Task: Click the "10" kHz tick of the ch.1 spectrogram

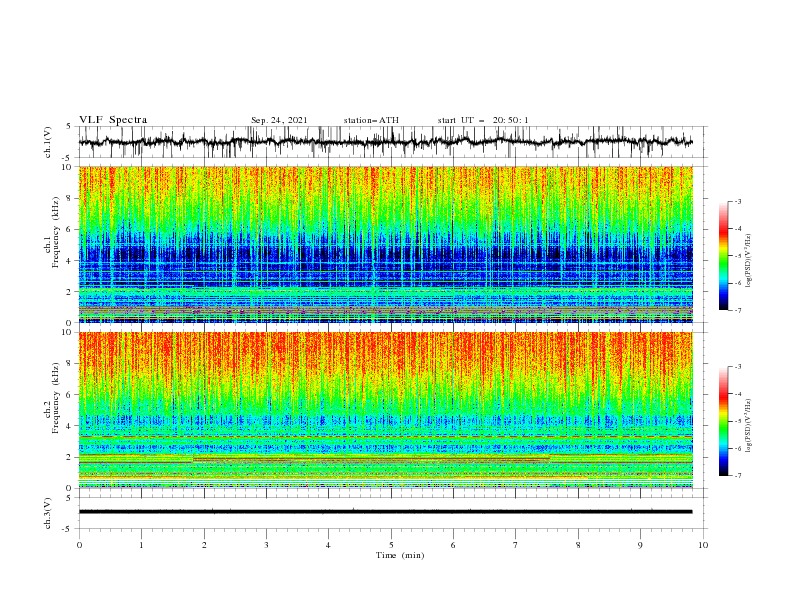Action: pyautogui.click(x=68, y=167)
